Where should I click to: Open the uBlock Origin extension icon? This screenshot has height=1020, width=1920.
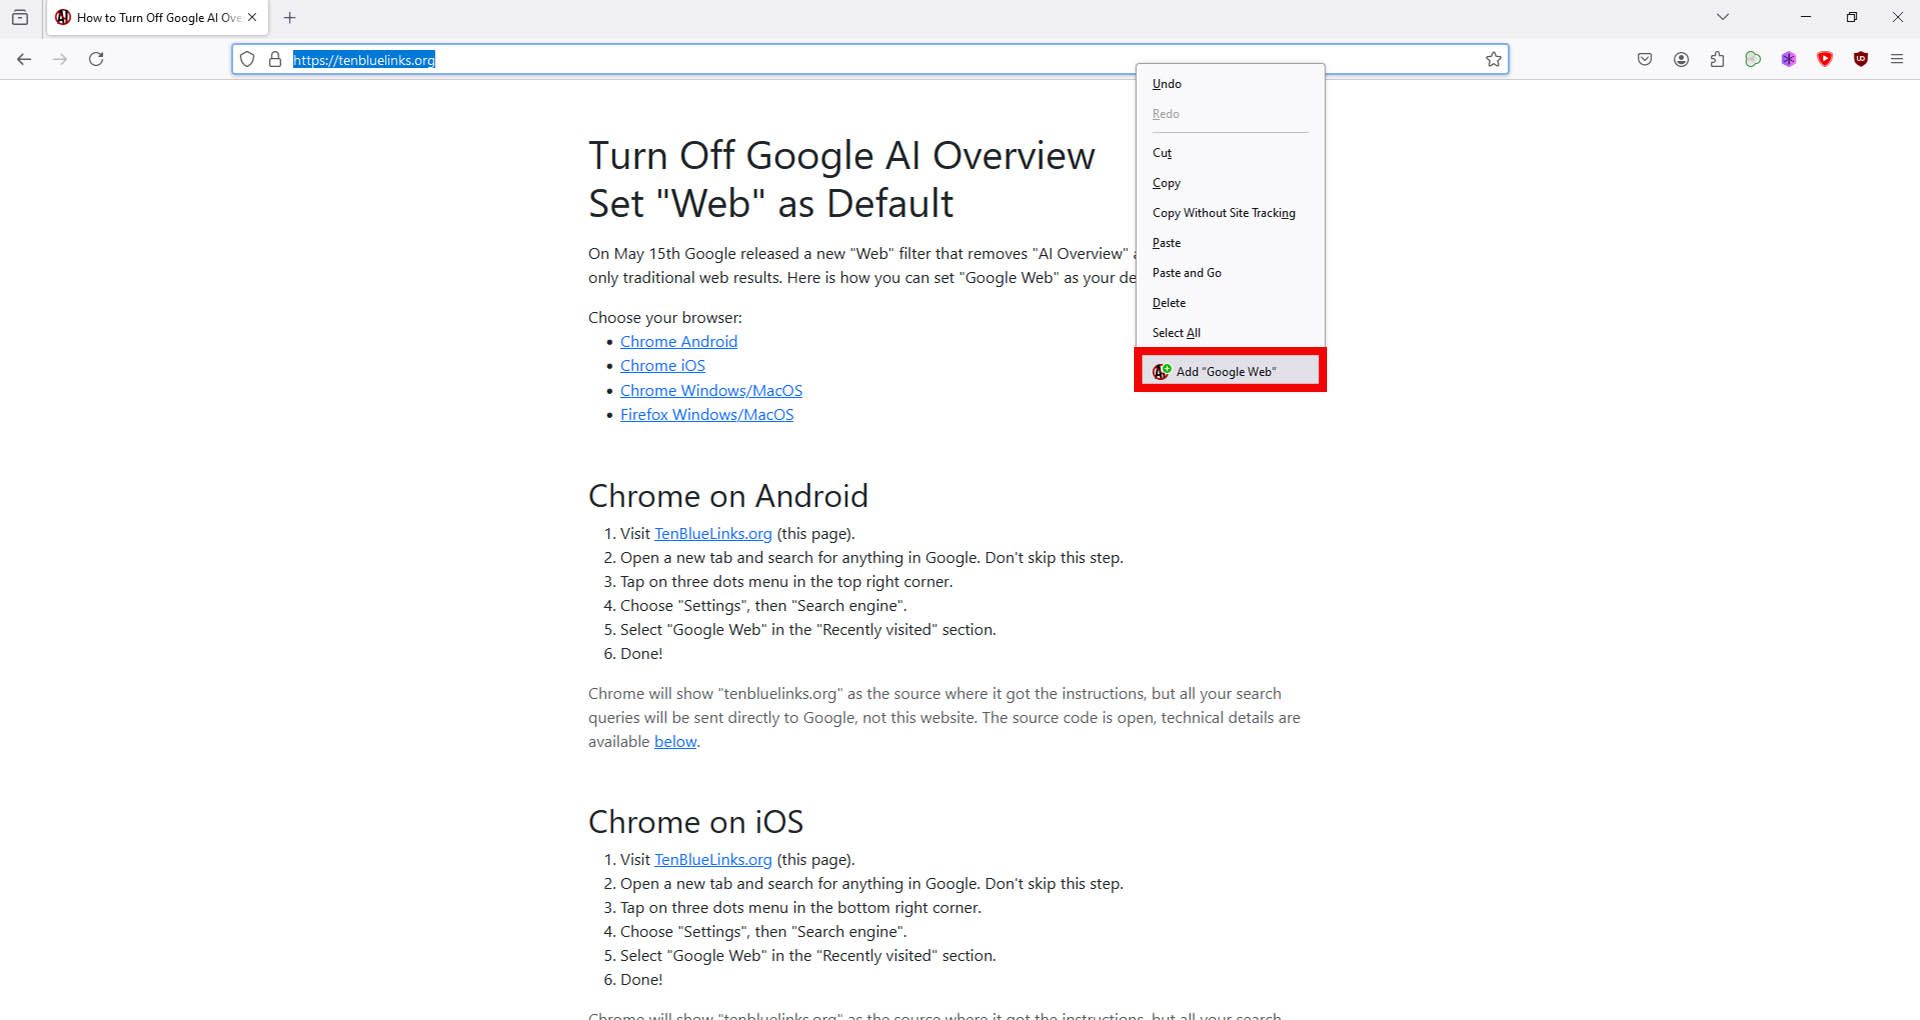pyautogui.click(x=1861, y=59)
